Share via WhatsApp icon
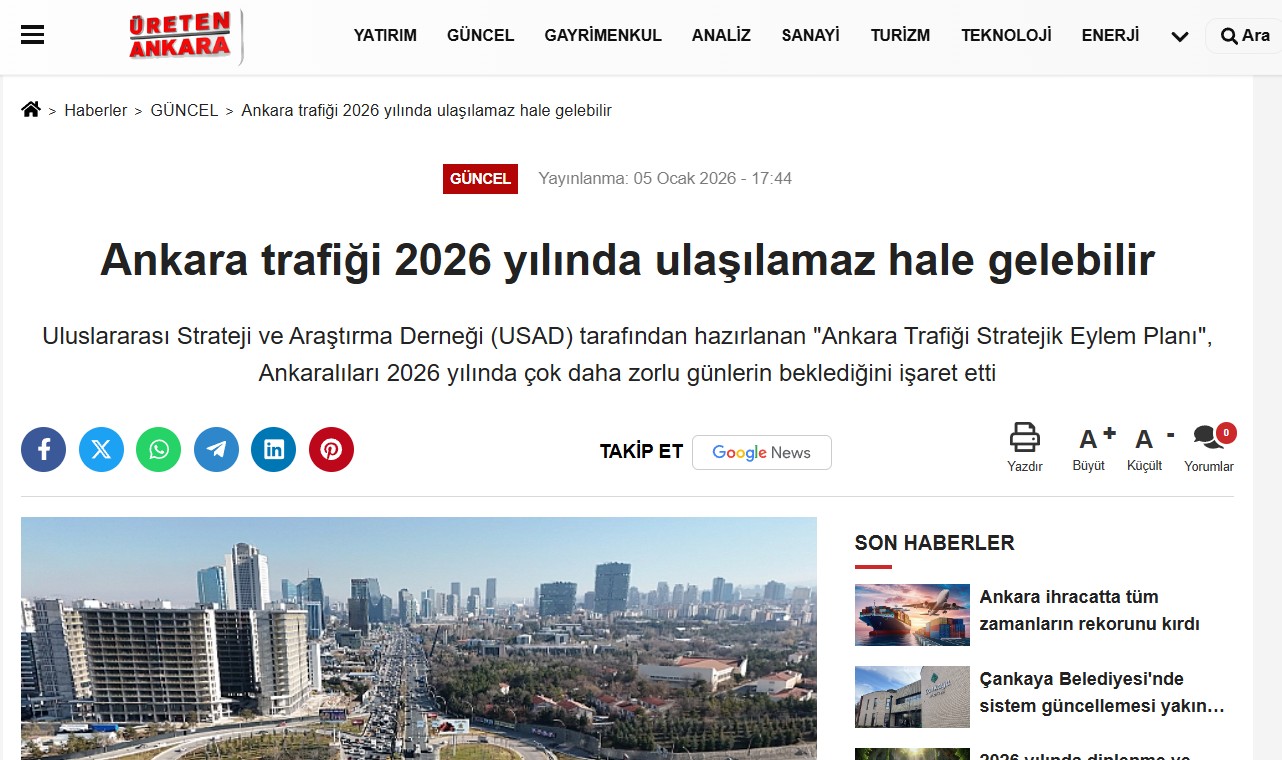The image size is (1282, 760). [x=158, y=450]
